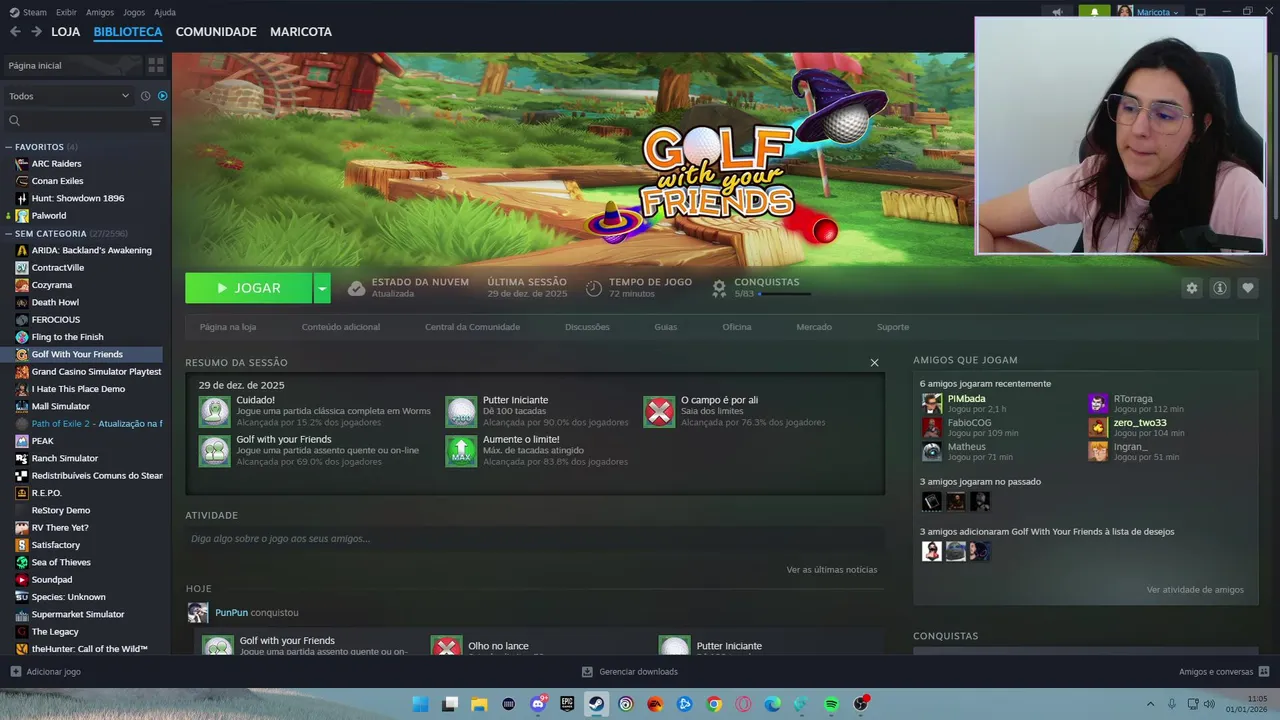Viewport: 1280px width, 720px height.
Task: Open the MARICOTA profile tab
Action: [x=301, y=32]
